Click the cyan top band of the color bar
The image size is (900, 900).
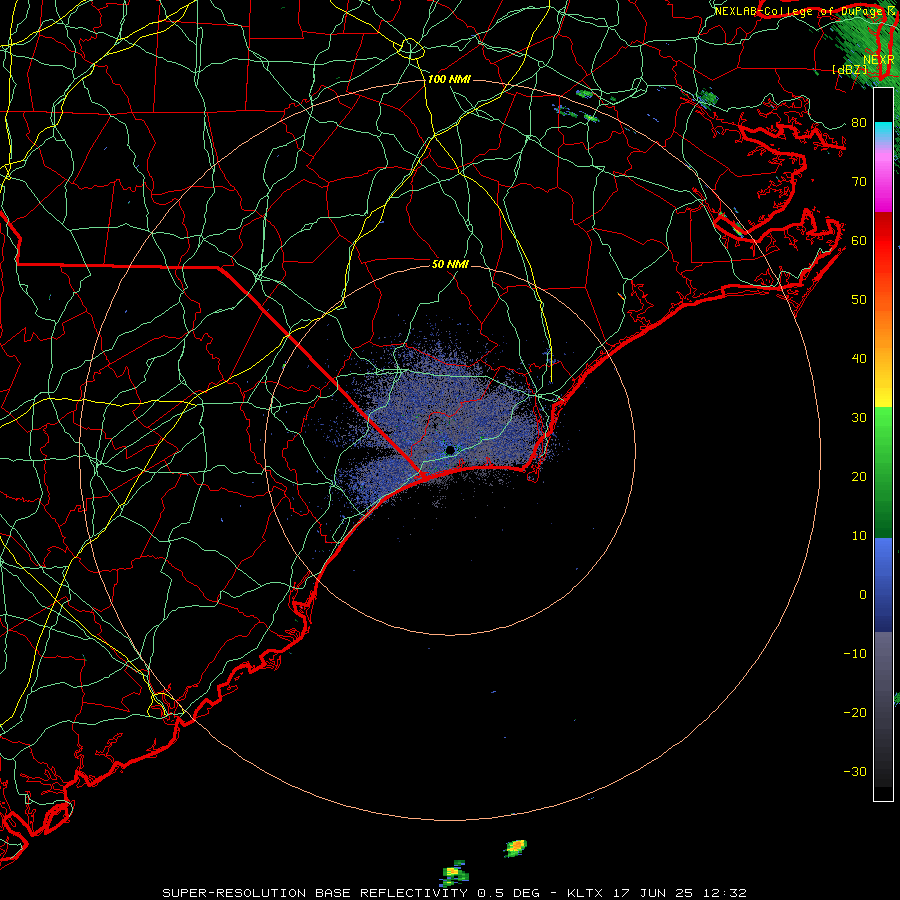click(x=883, y=131)
